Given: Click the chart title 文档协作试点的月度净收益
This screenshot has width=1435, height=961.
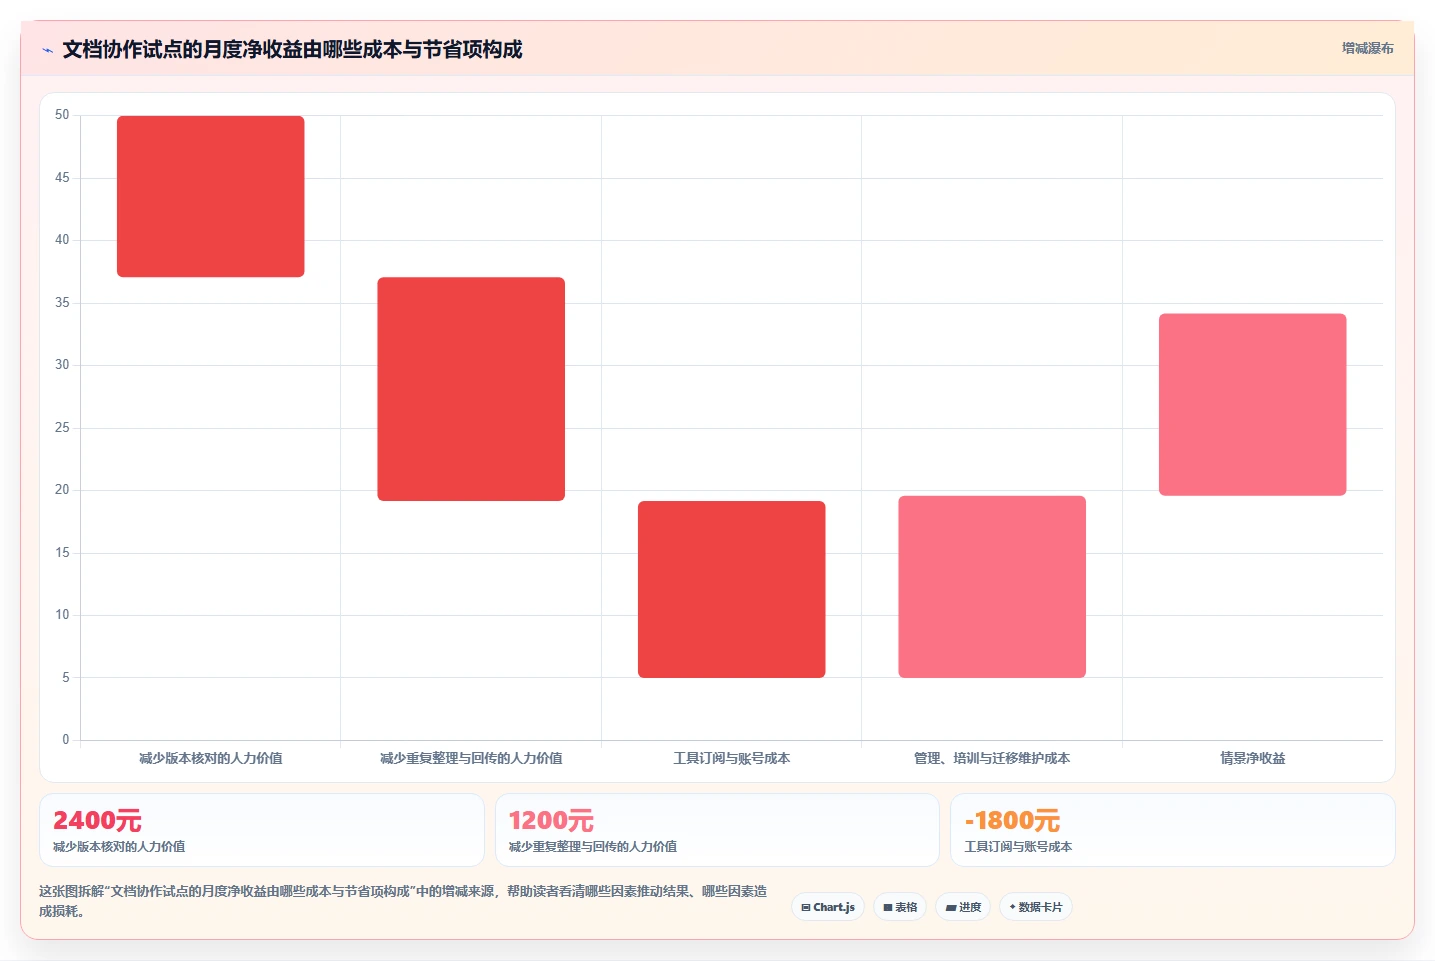Looking at the screenshot, I should (292, 50).
